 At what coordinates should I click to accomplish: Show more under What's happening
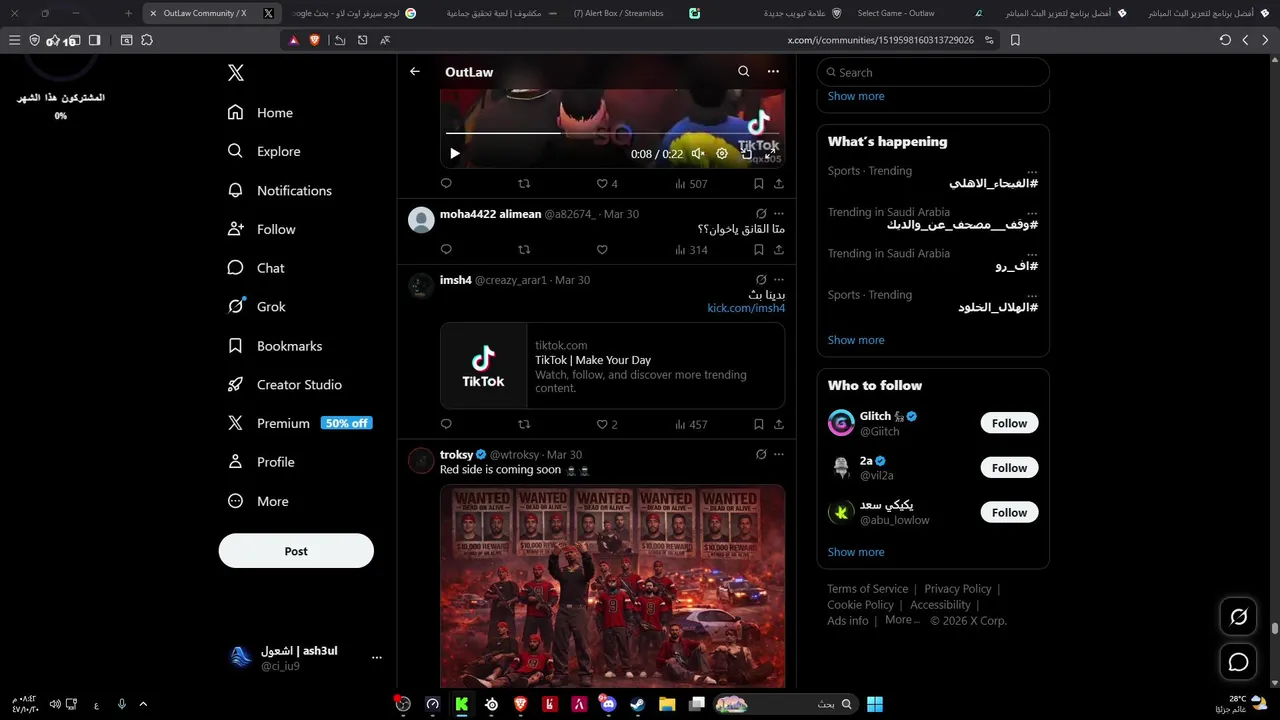[x=856, y=340]
